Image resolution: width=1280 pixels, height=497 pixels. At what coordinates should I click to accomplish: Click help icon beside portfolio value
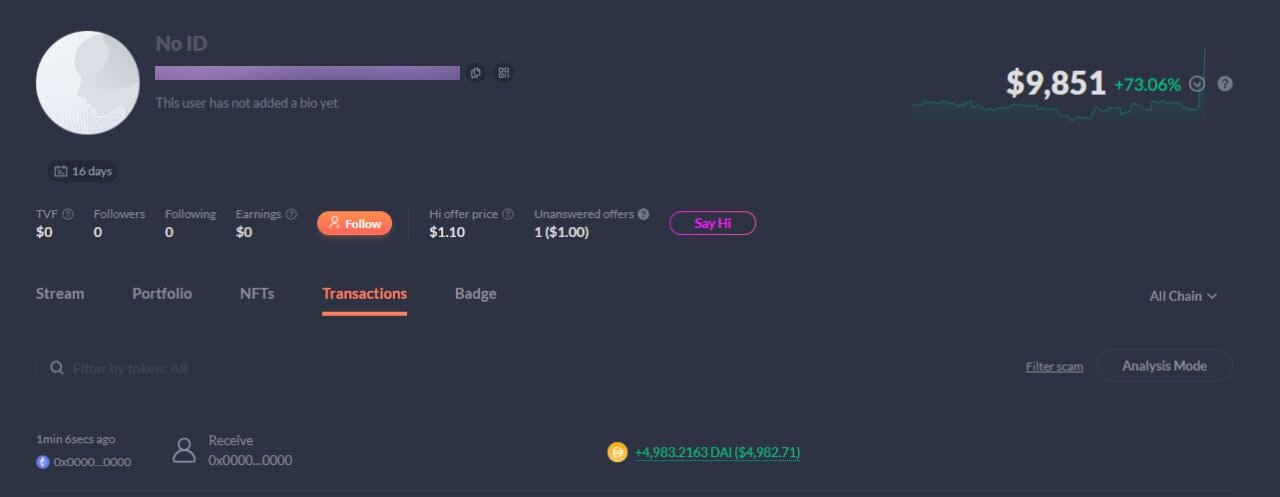click(1225, 84)
